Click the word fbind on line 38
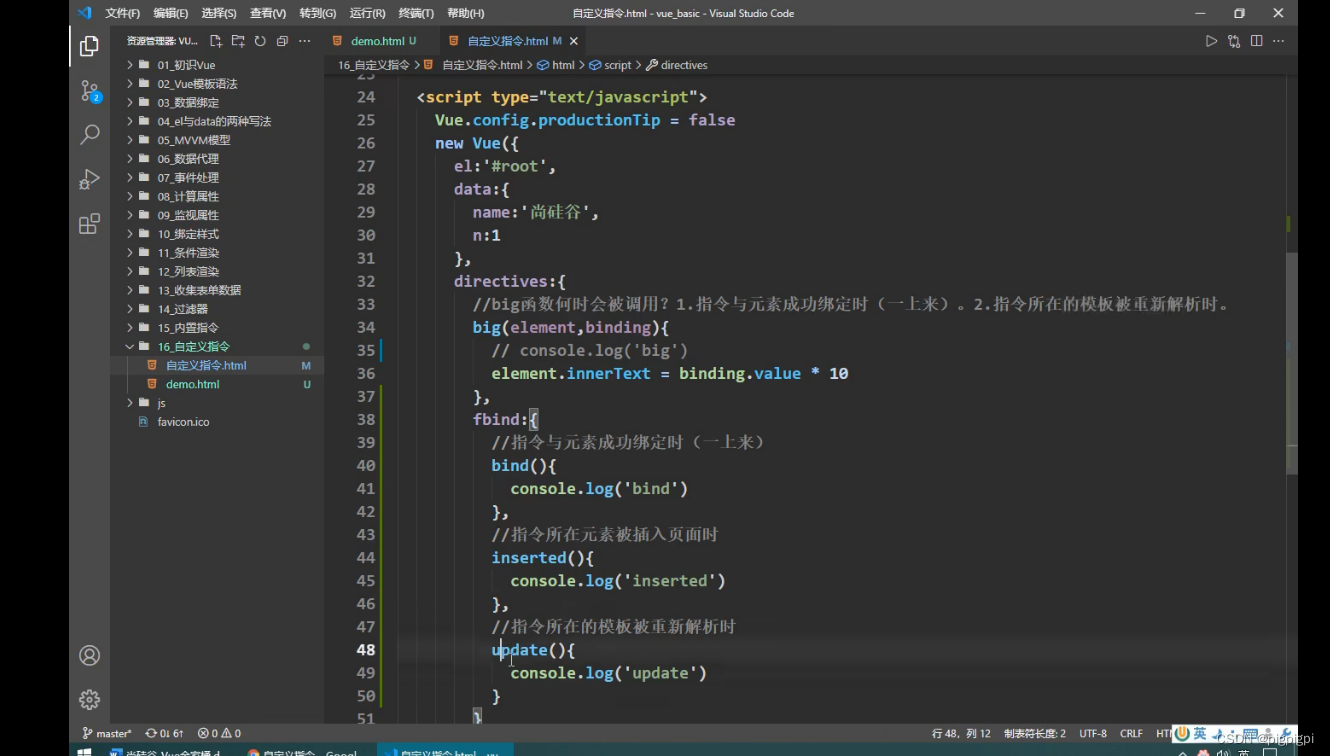The image size is (1330, 756). pos(496,420)
